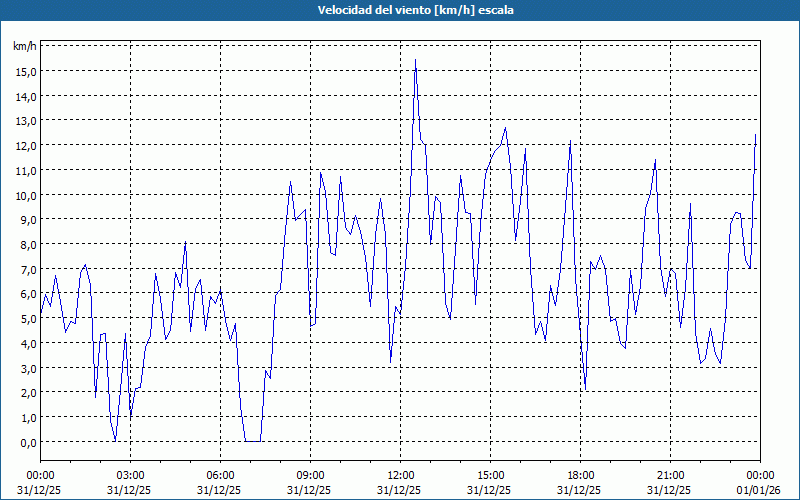Select the 13,0 y-axis label
The image size is (800, 500).
click(x=26, y=121)
